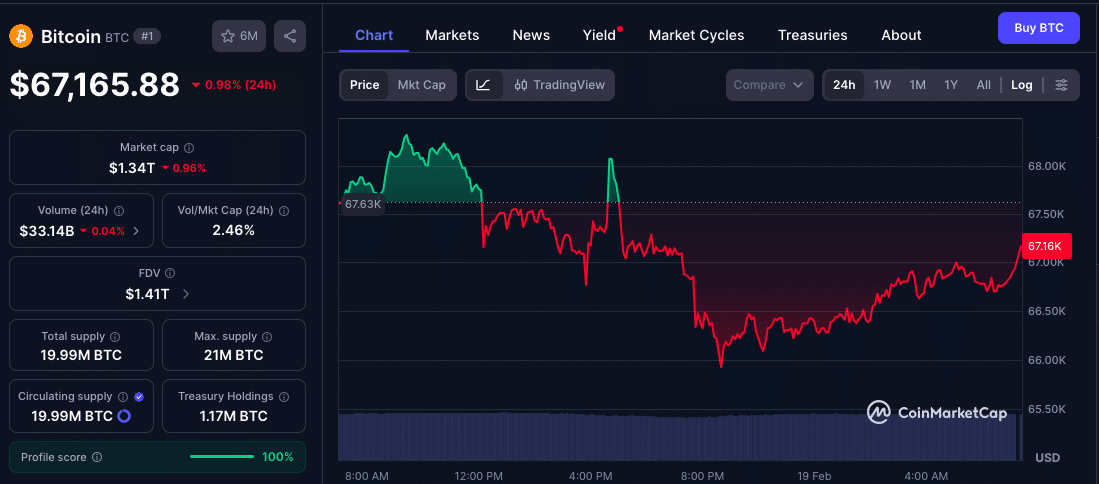Viewport: 1099px width, 484px height.
Task: Open the Treasuries tab
Action: click(812, 35)
